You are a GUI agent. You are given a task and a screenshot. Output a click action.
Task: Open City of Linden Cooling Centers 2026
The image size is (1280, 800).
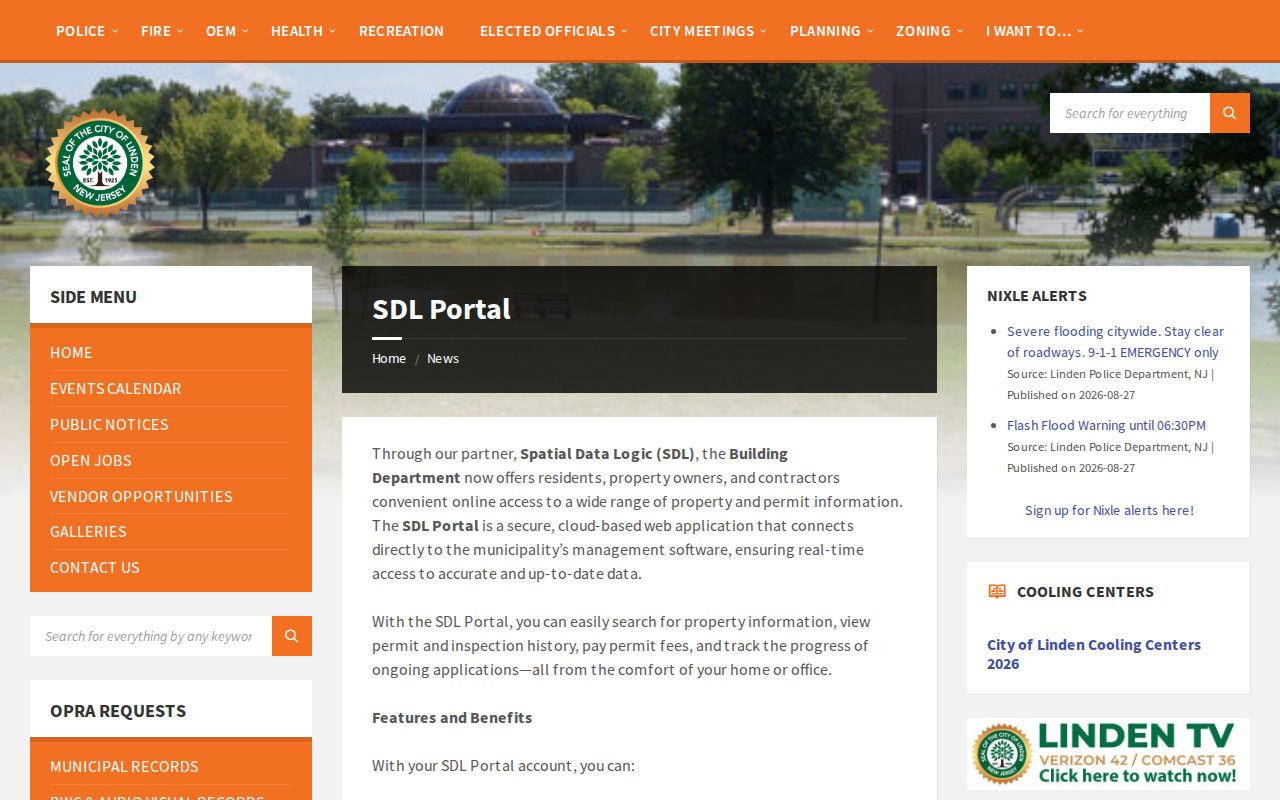pyautogui.click(x=1094, y=655)
